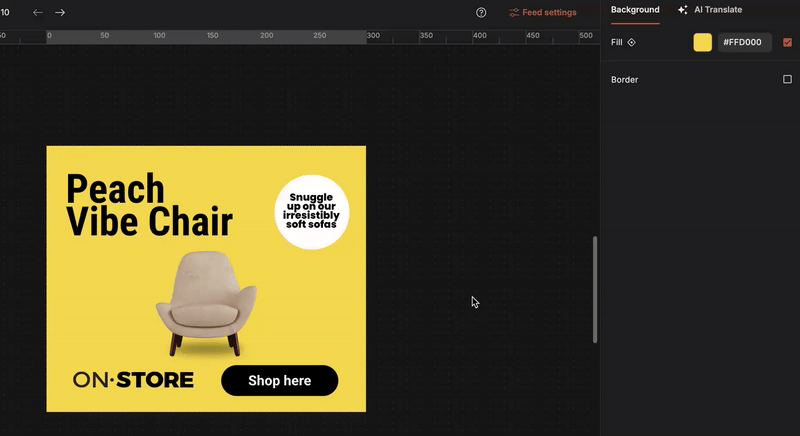800x436 pixels.
Task: Click the redo forward arrow
Action: tap(60, 13)
